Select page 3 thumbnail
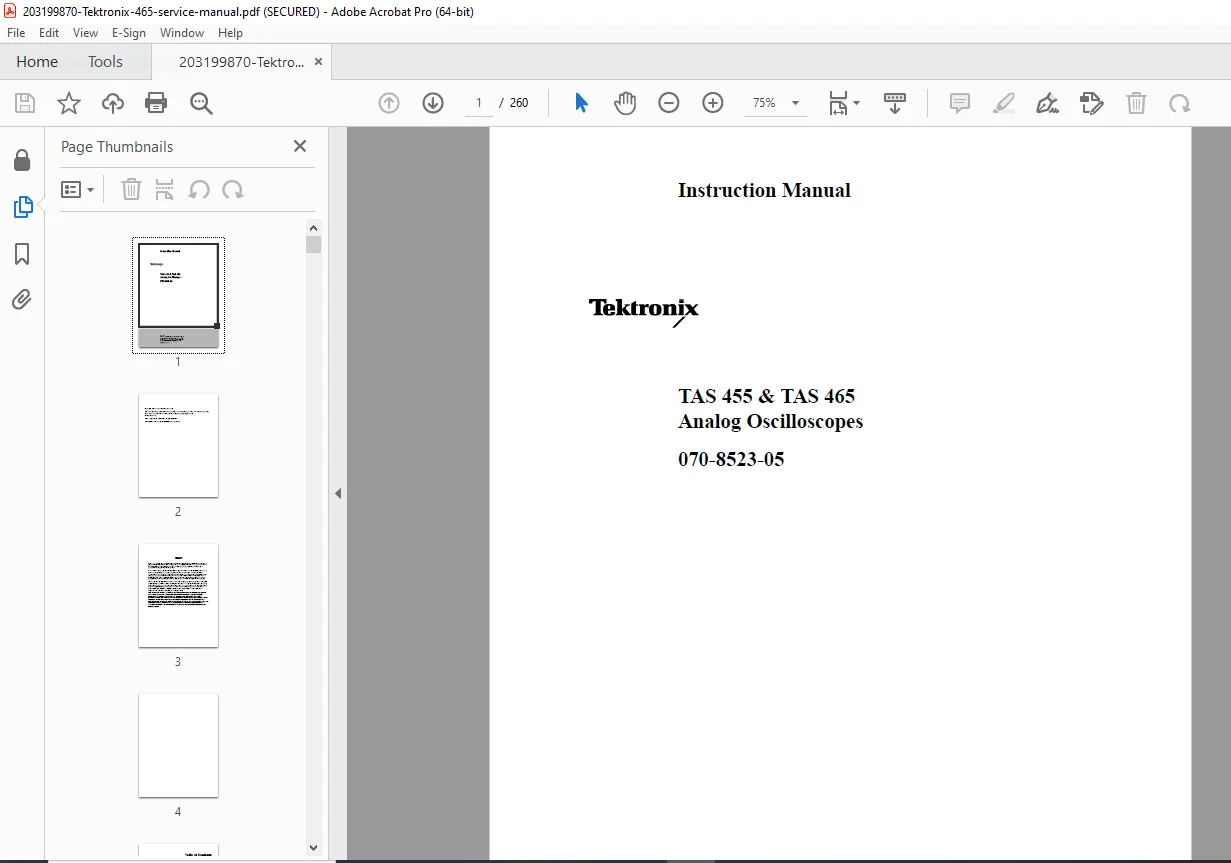Screen dimensions: 1231x863 [x=178, y=595]
